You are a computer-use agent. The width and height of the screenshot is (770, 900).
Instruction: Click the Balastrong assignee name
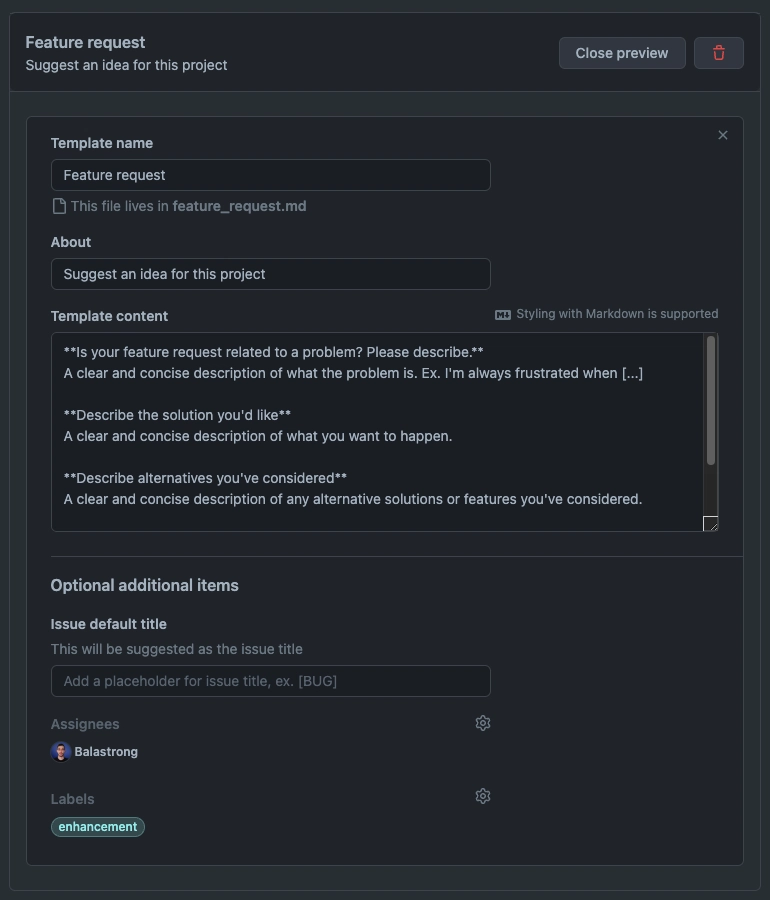(106, 751)
